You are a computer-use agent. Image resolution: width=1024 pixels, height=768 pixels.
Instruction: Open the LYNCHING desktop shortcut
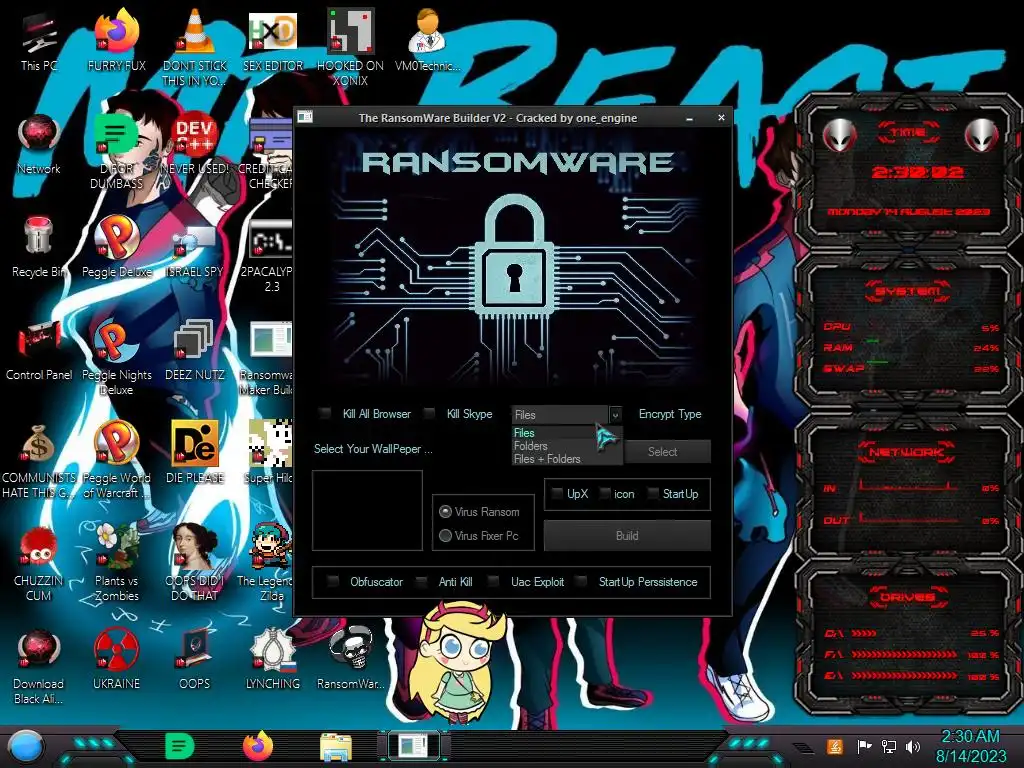pyautogui.click(x=273, y=661)
